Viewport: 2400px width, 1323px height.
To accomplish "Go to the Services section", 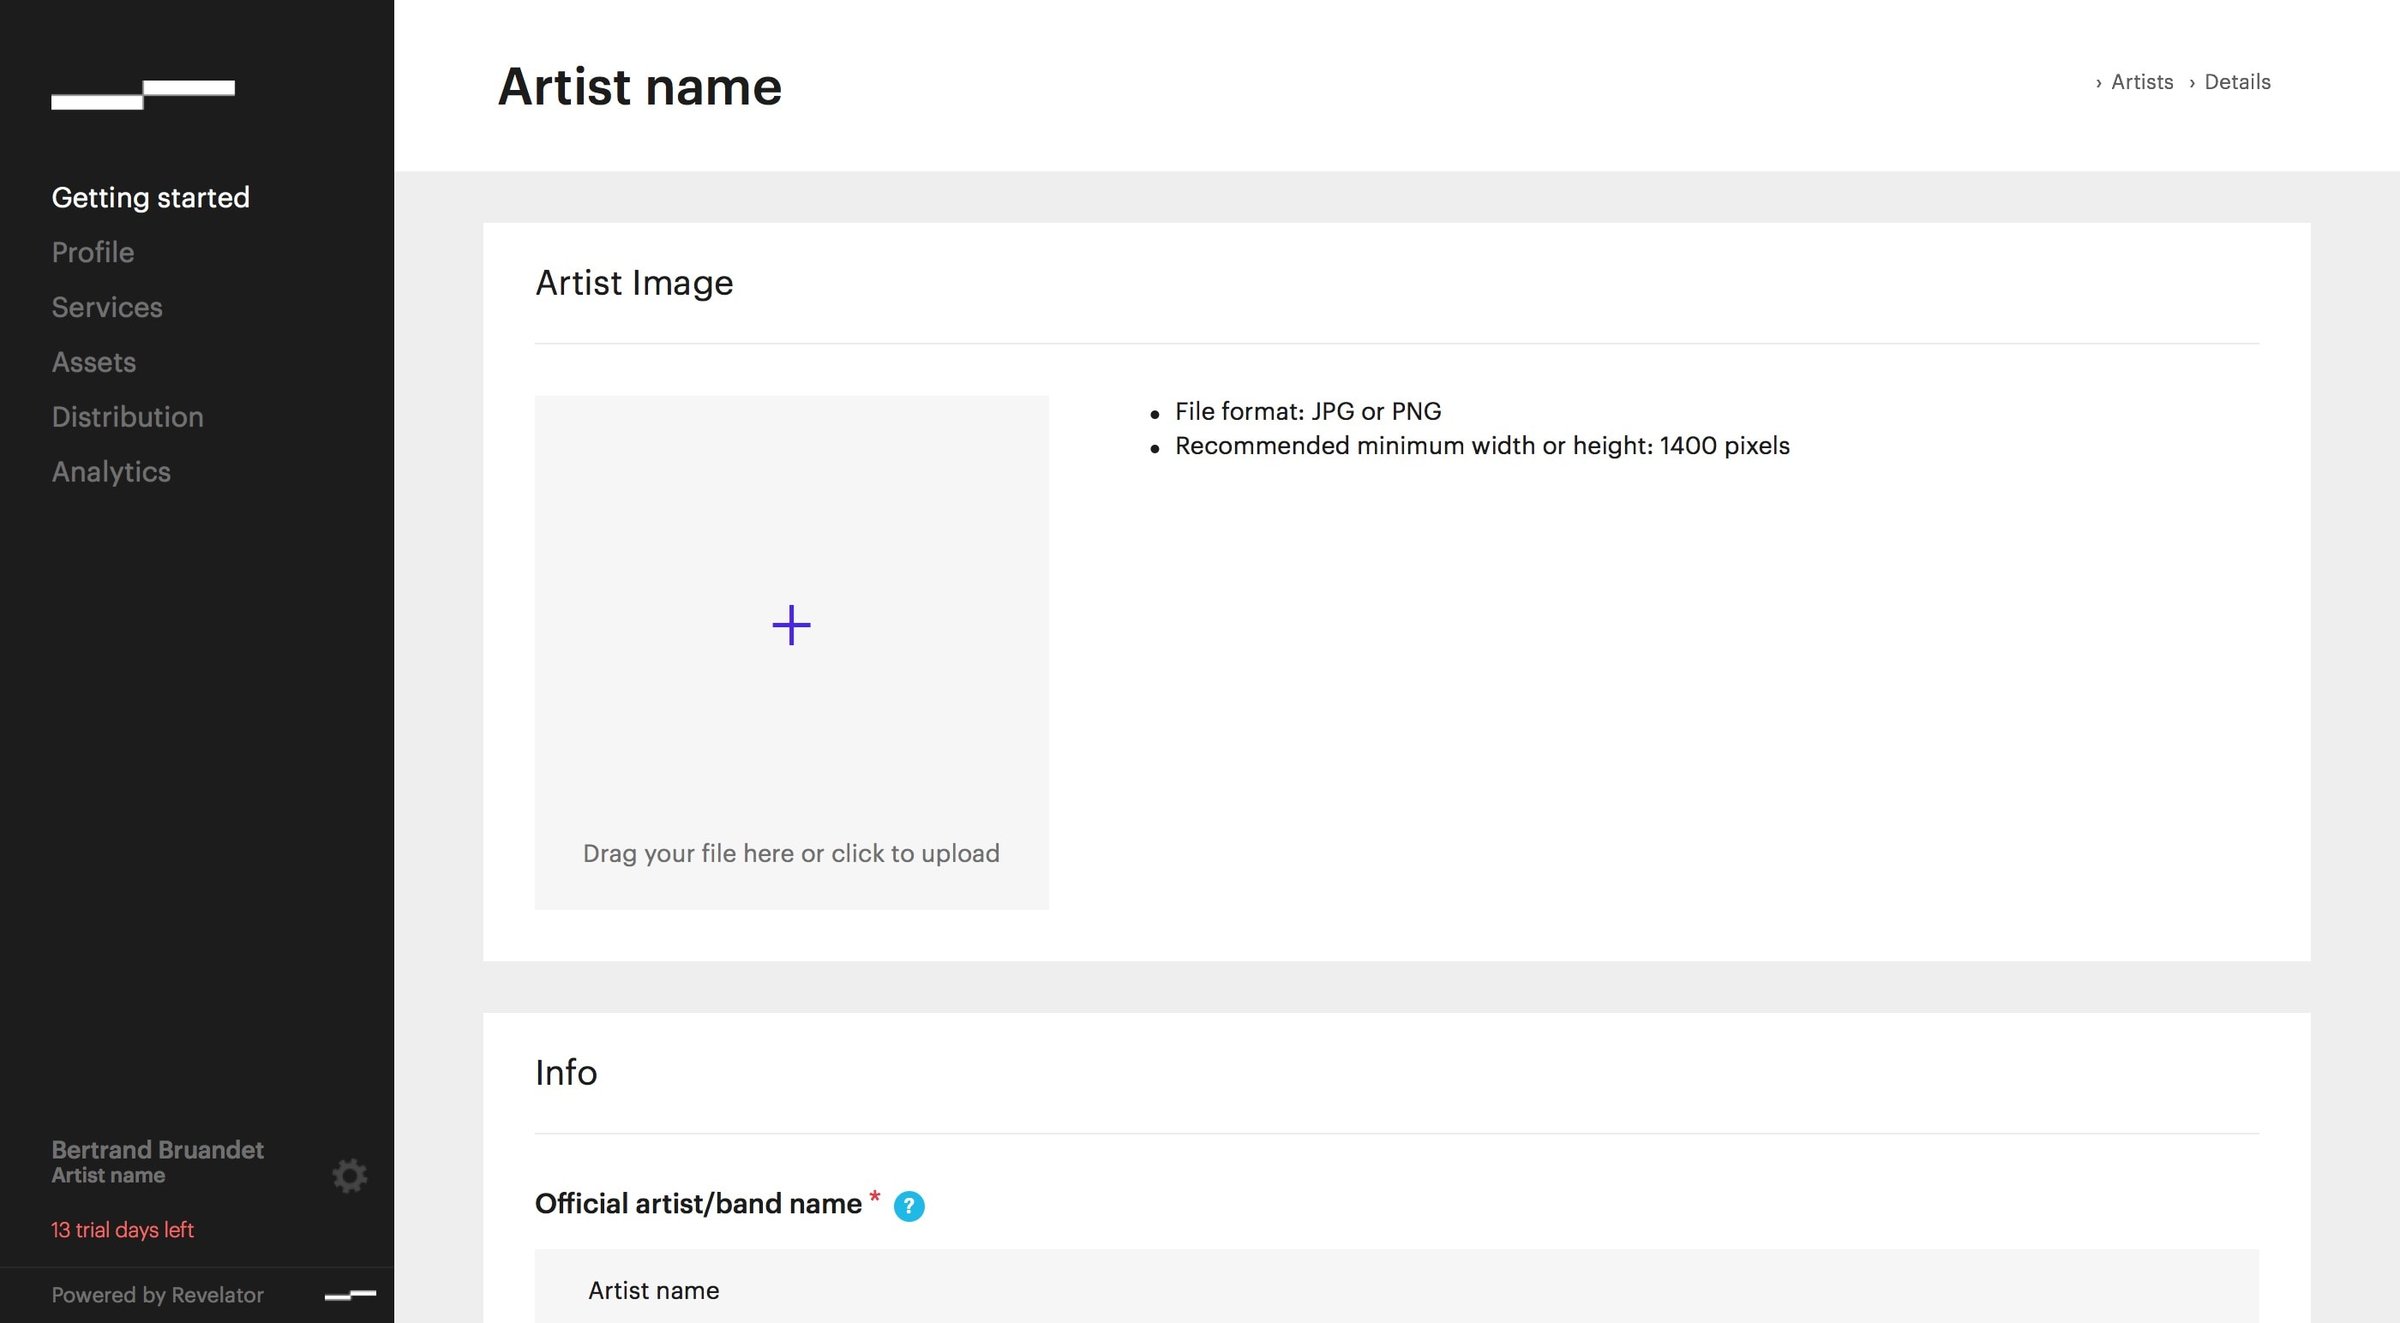I will tap(107, 307).
